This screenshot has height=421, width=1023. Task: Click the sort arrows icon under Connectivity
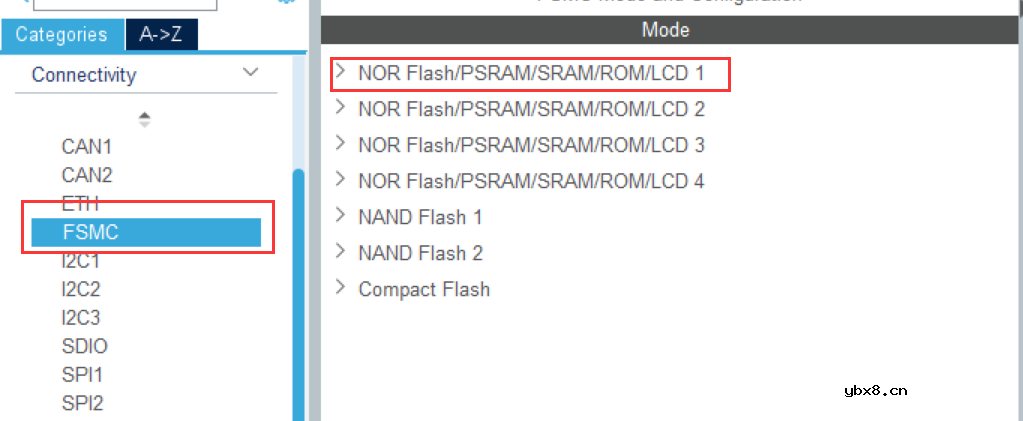point(145,118)
